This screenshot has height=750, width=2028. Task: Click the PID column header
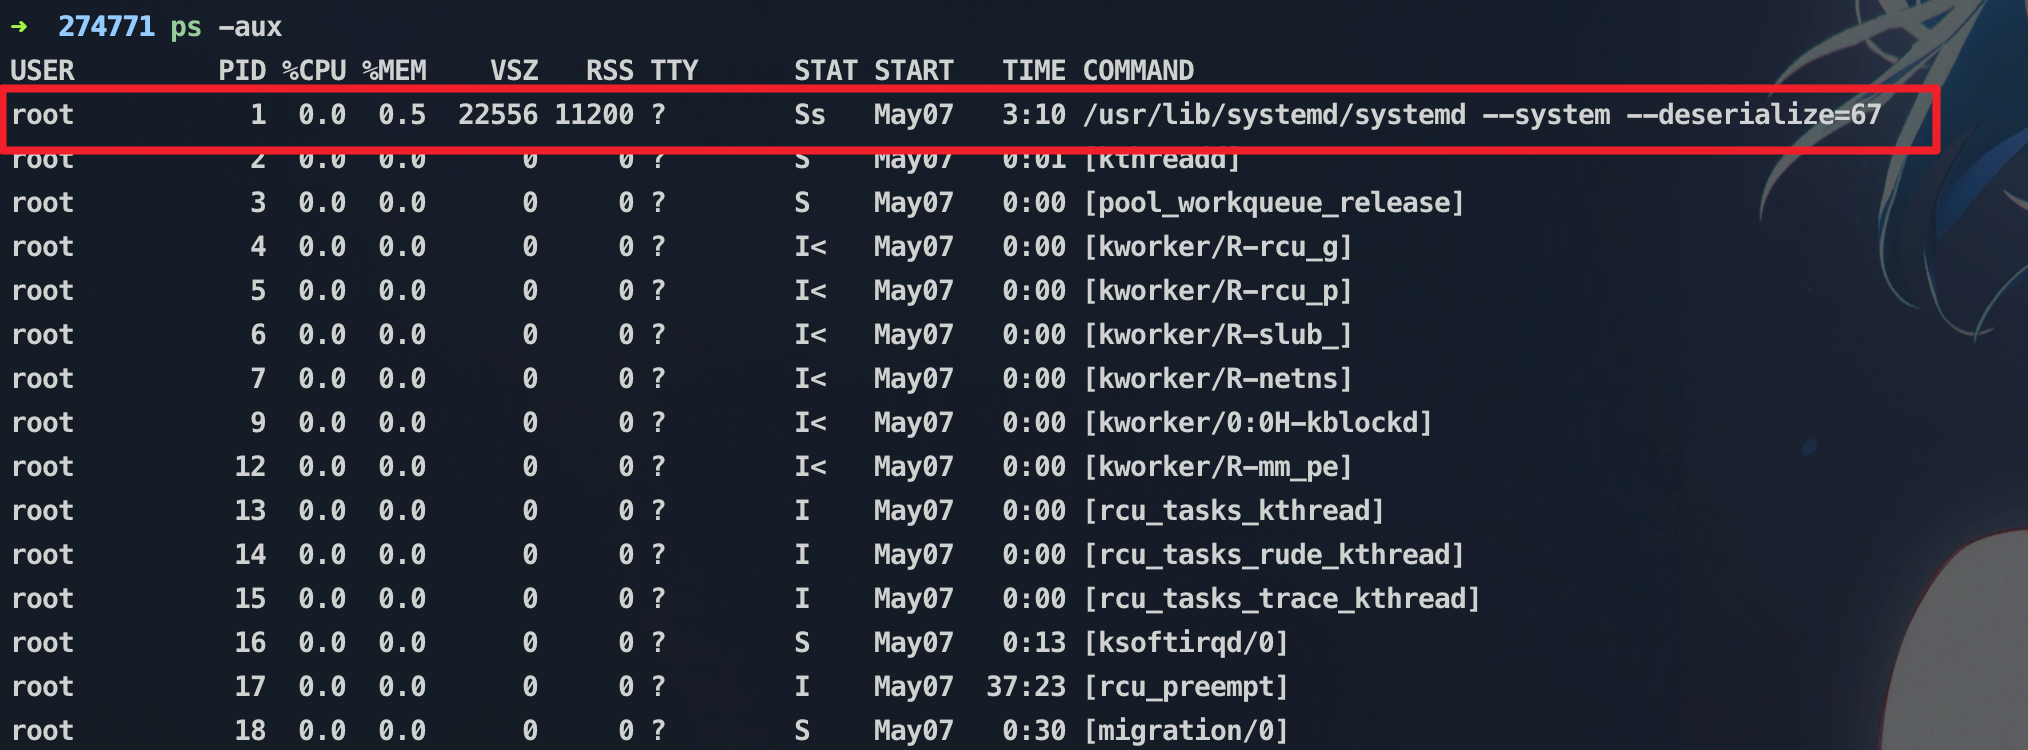tap(242, 70)
